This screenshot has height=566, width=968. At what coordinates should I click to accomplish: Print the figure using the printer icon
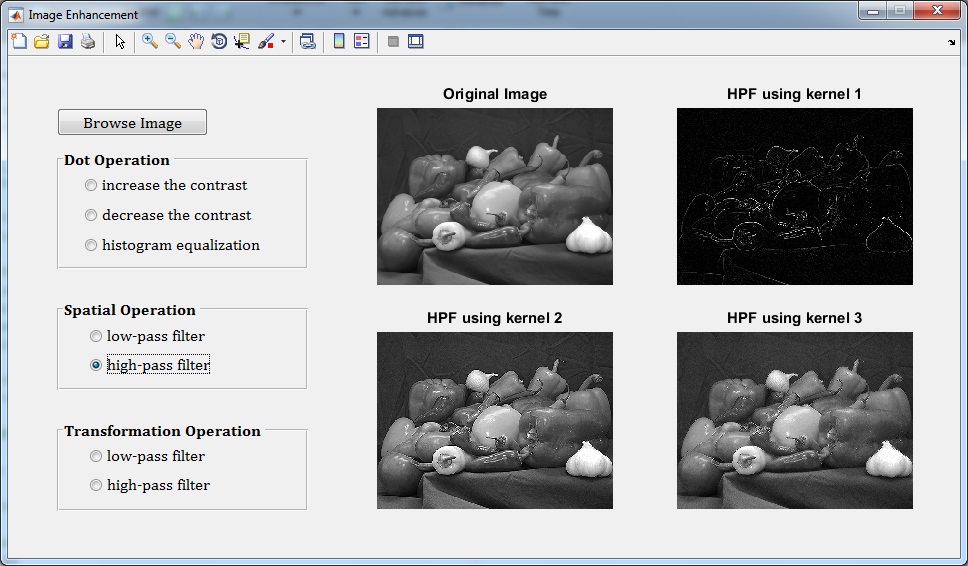[88, 42]
